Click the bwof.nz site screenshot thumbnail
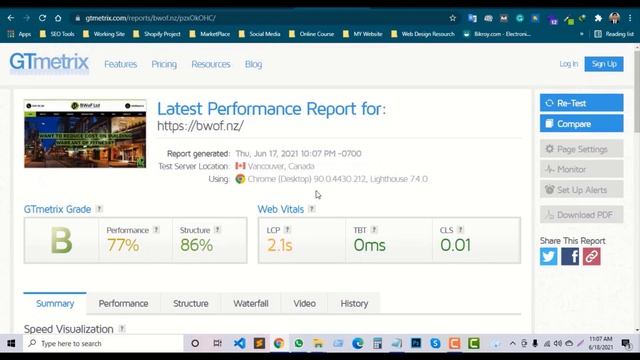 click(85, 133)
